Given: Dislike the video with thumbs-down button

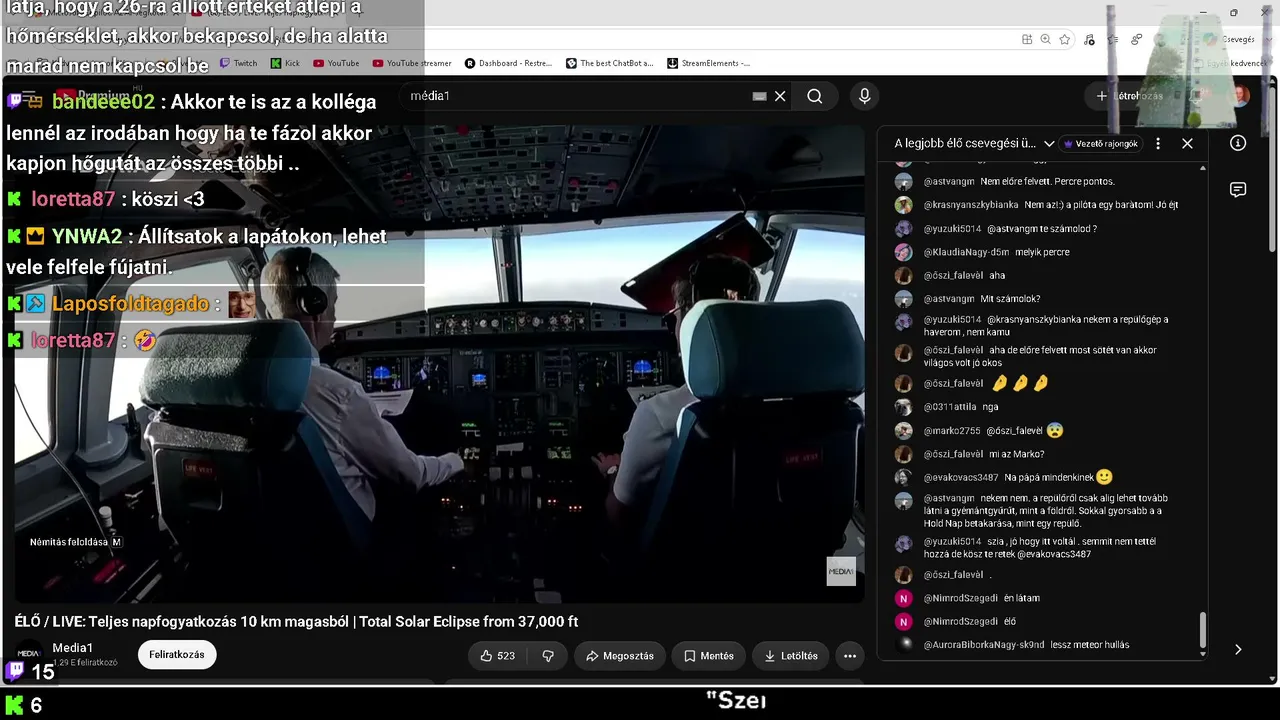Looking at the screenshot, I should click(x=548, y=656).
